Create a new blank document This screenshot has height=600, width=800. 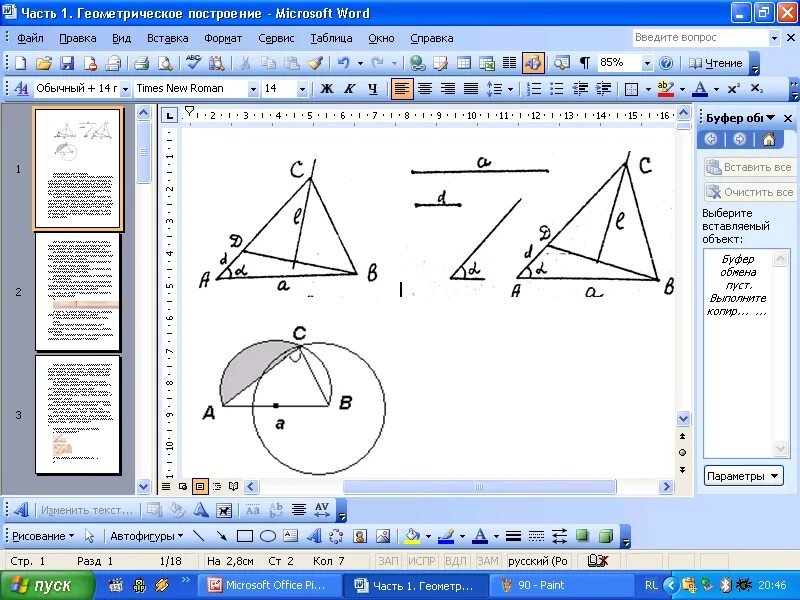(x=20, y=63)
